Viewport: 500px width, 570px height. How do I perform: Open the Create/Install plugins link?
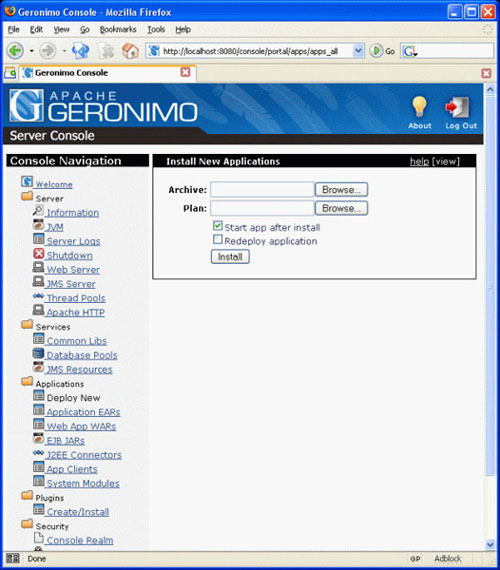[x=78, y=512]
